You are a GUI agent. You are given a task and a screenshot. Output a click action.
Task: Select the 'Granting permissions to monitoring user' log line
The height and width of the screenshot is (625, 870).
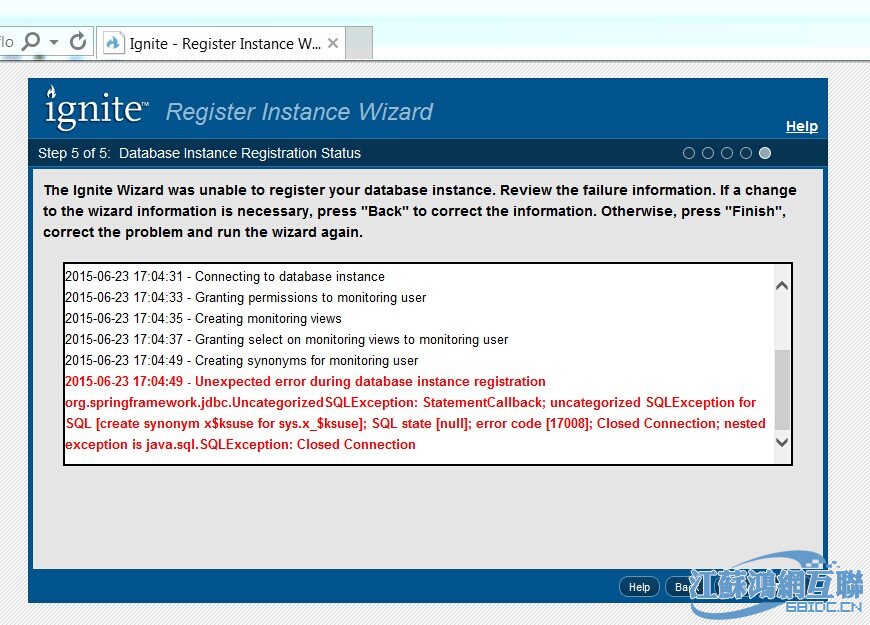(245, 298)
